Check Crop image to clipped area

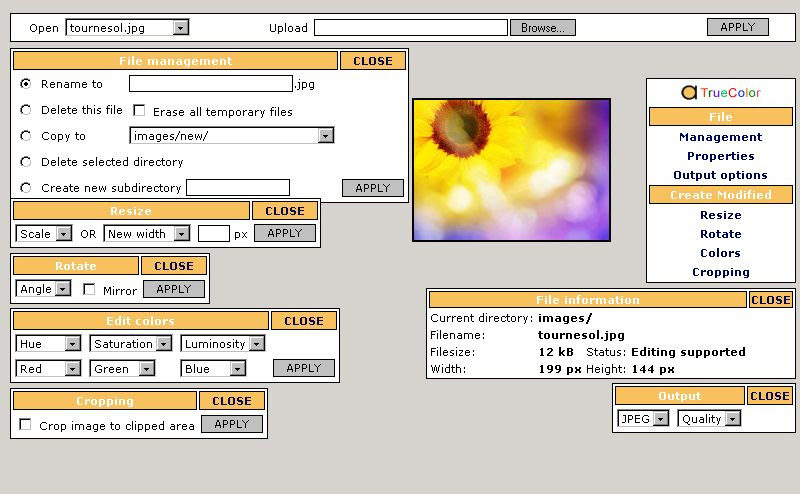[26, 425]
